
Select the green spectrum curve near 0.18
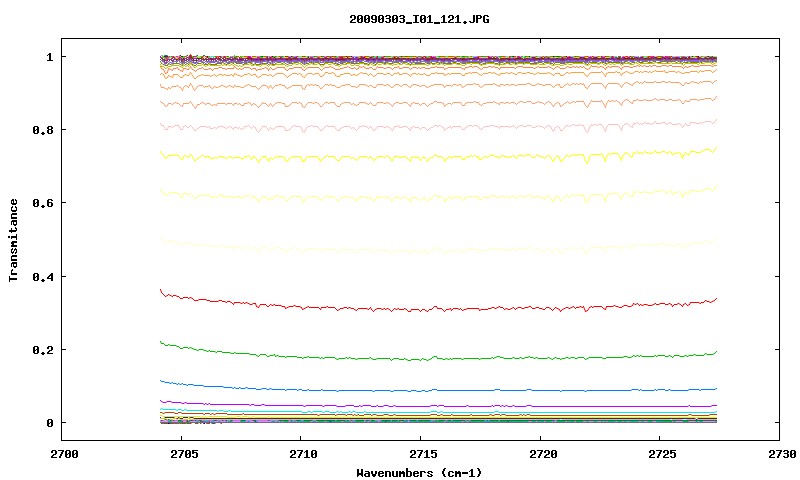[x=439, y=358]
